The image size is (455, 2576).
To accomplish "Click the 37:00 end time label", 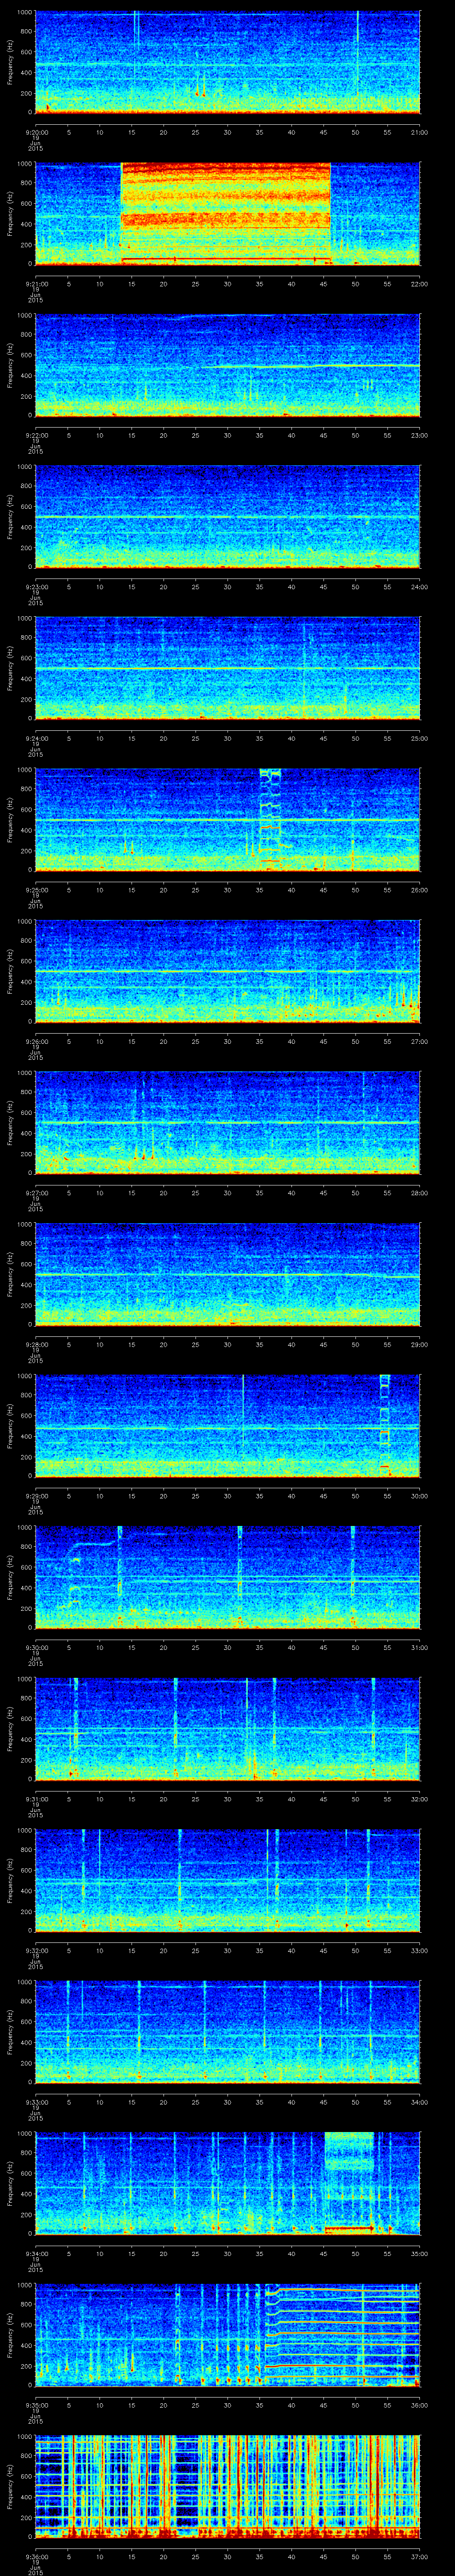I will [x=419, y=2557].
